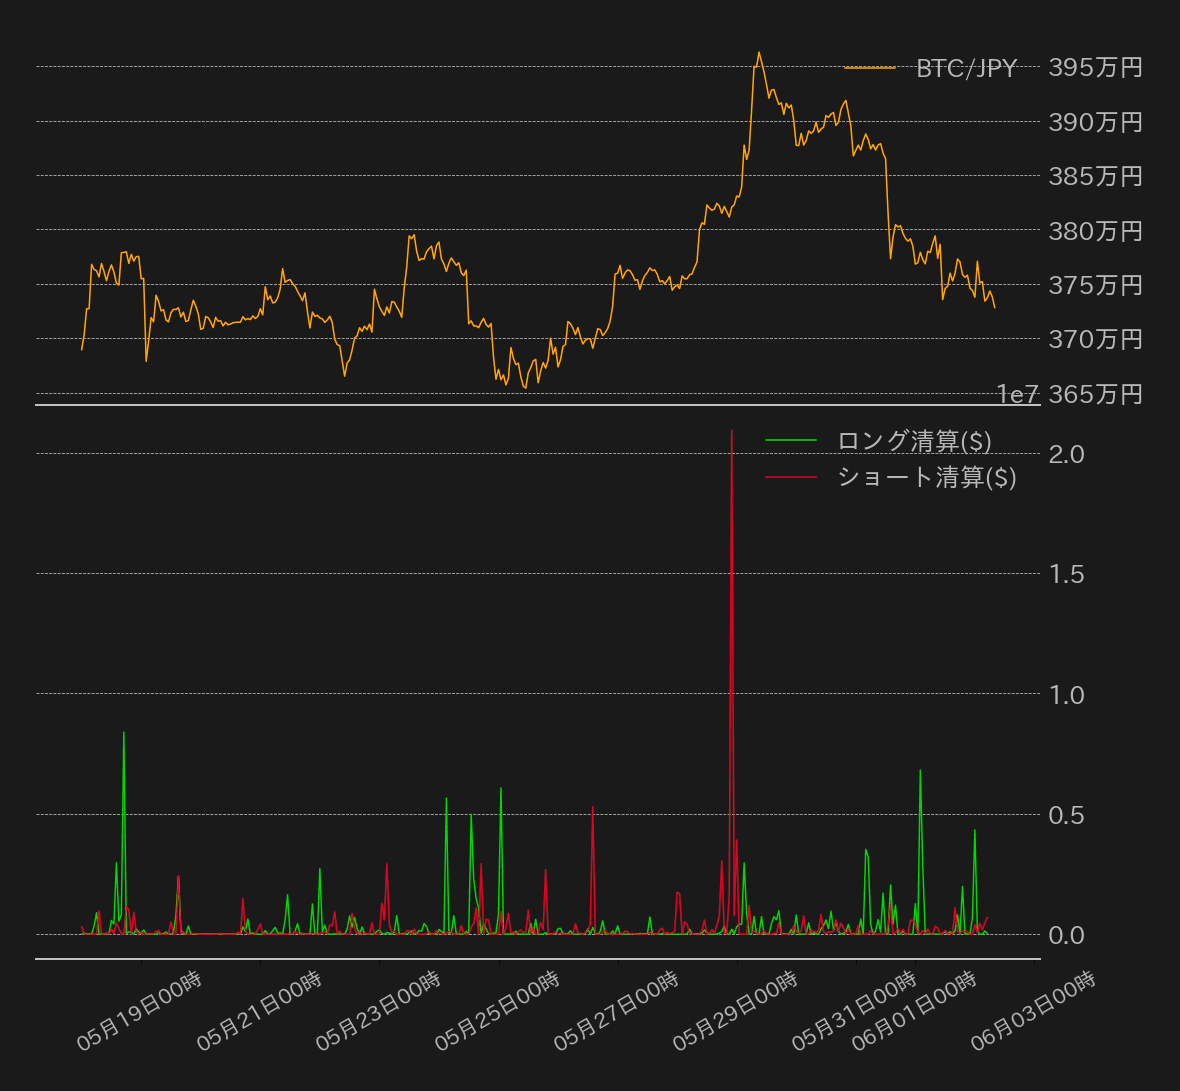Click the 365万円 price axis label
This screenshot has height=1091, width=1180.
pos(1095,394)
